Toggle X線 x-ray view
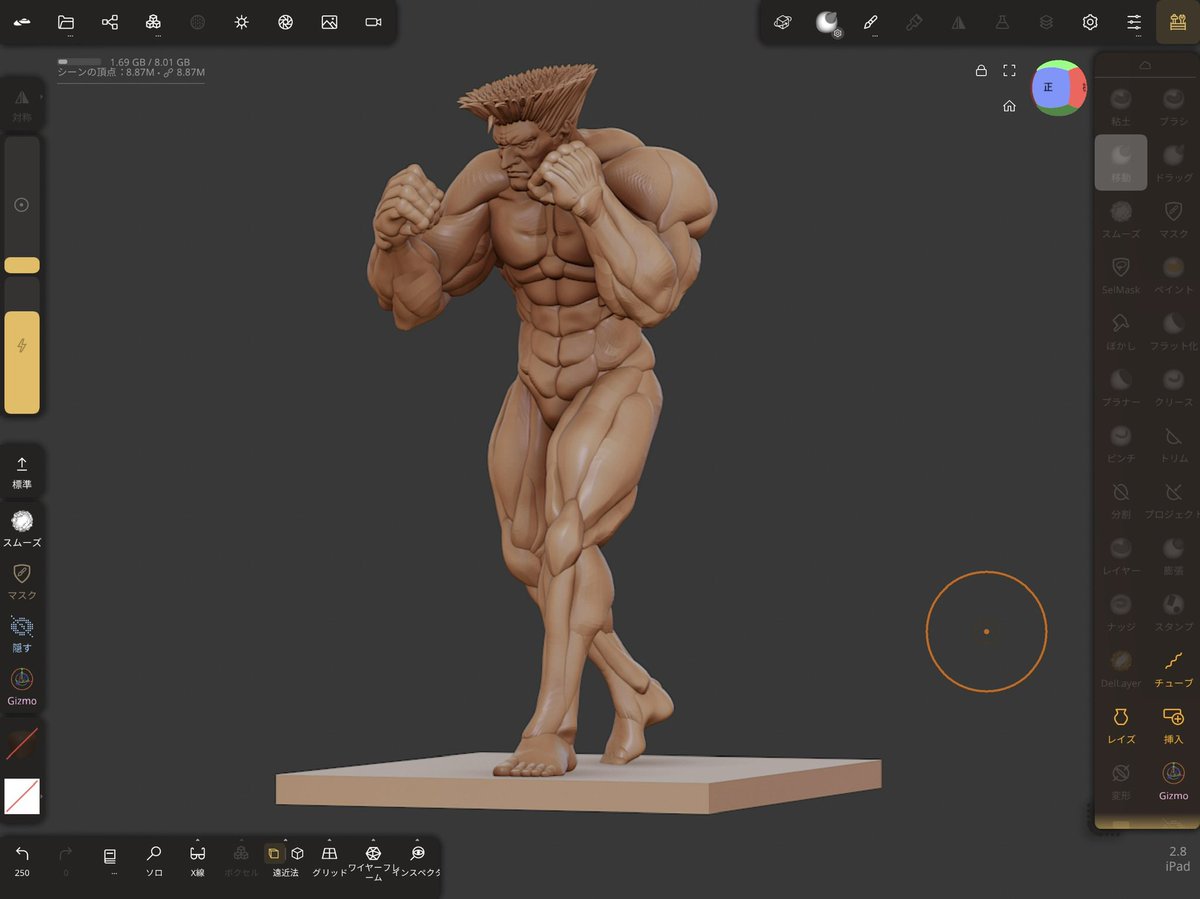This screenshot has width=1200, height=899. pyautogui.click(x=198, y=860)
